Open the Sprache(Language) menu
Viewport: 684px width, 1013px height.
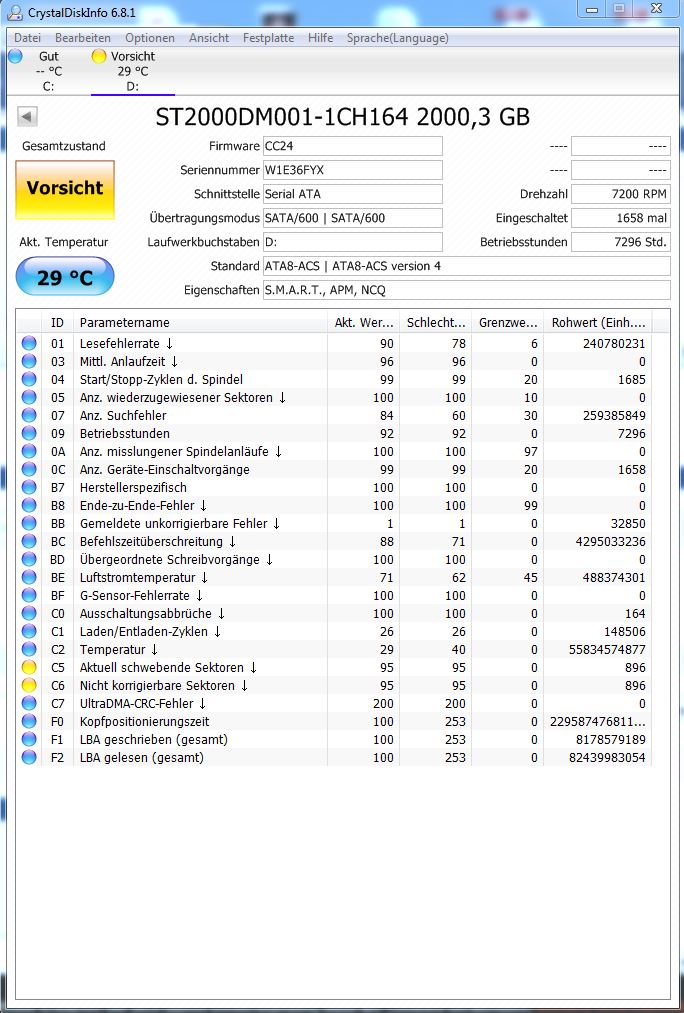pyautogui.click(x=397, y=38)
